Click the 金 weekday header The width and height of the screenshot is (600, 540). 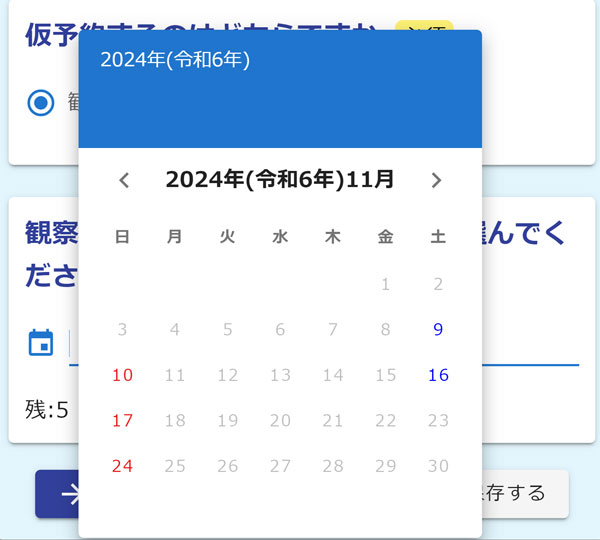point(386,237)
